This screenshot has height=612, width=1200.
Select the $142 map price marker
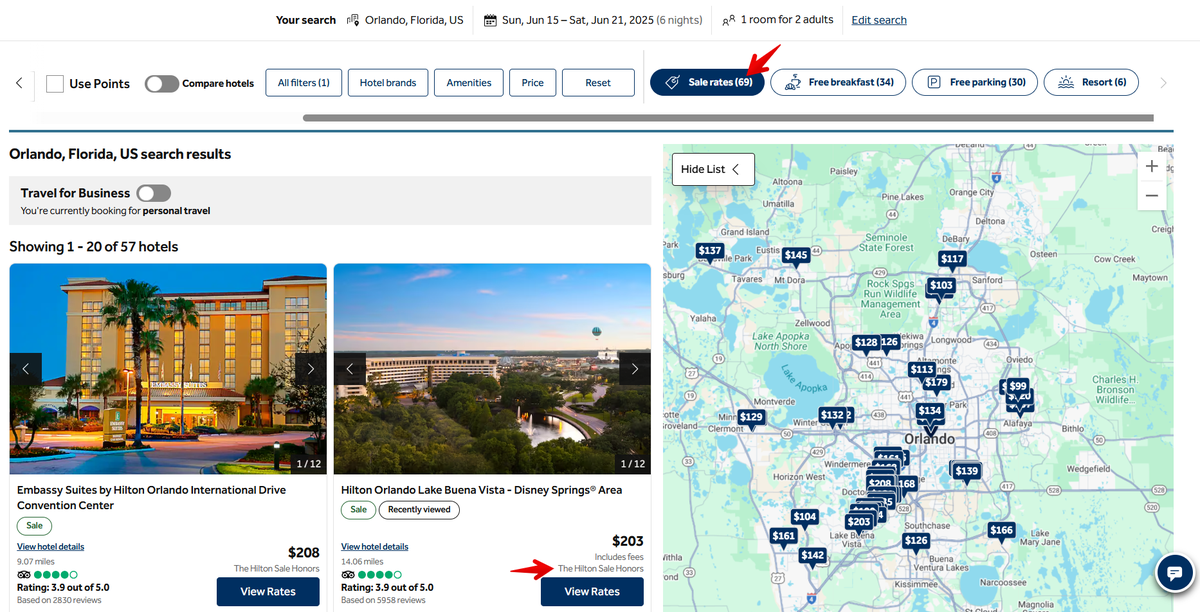(813, 556)
